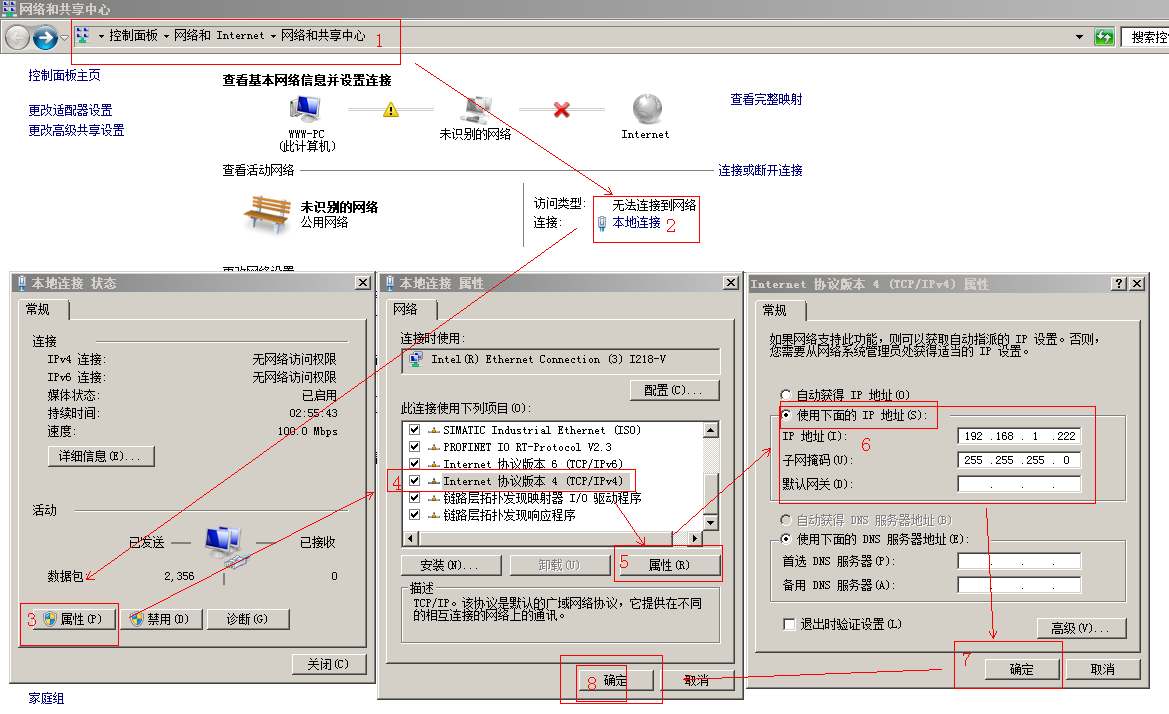Click the WWW-PC computer icon
This screenshot has width=1169, height=714.
pos(306,110)
